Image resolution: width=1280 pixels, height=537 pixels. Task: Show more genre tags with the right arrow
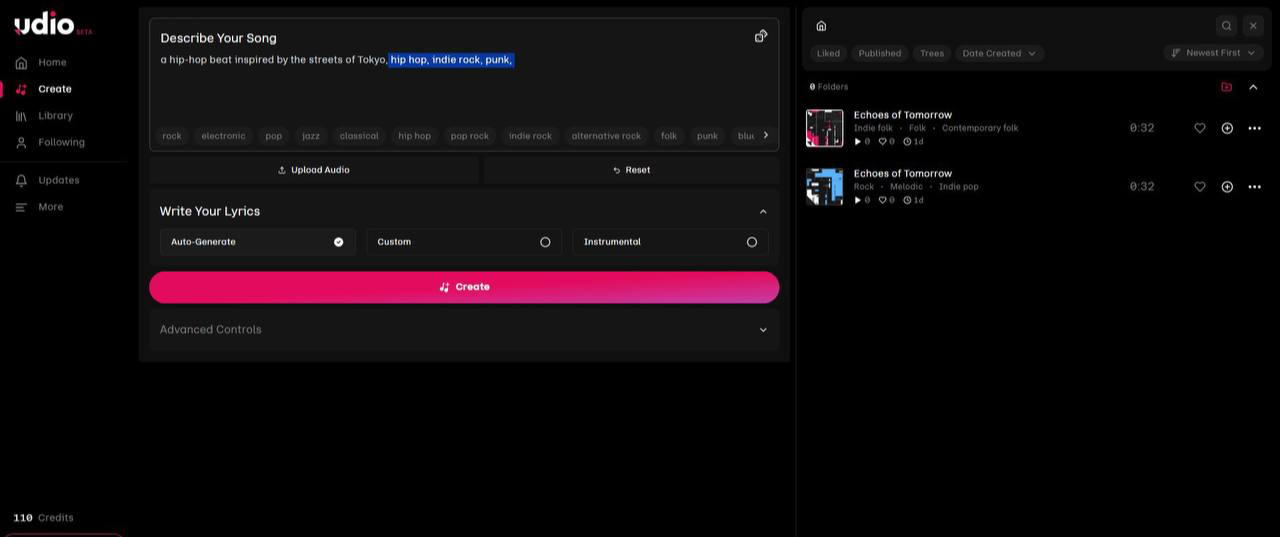(766, 135)
